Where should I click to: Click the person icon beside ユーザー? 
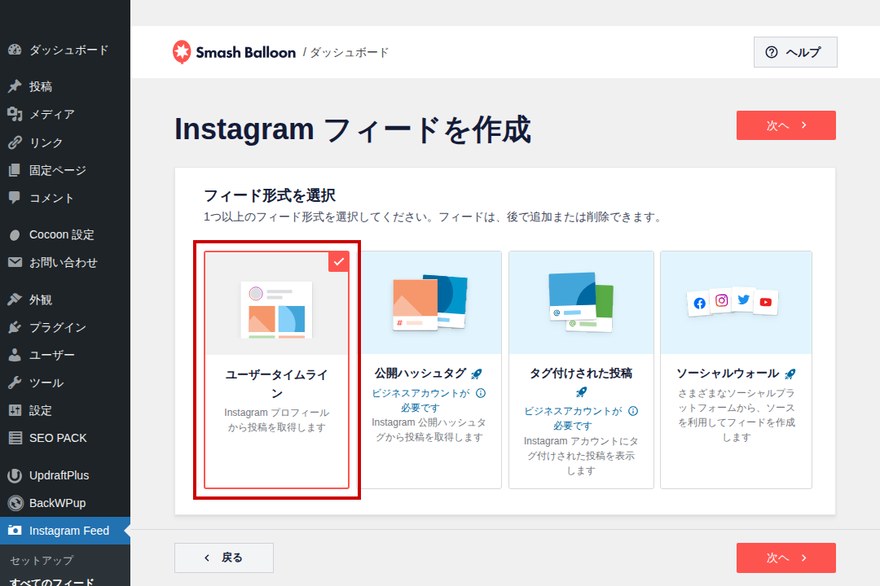(x=15, y=355)
